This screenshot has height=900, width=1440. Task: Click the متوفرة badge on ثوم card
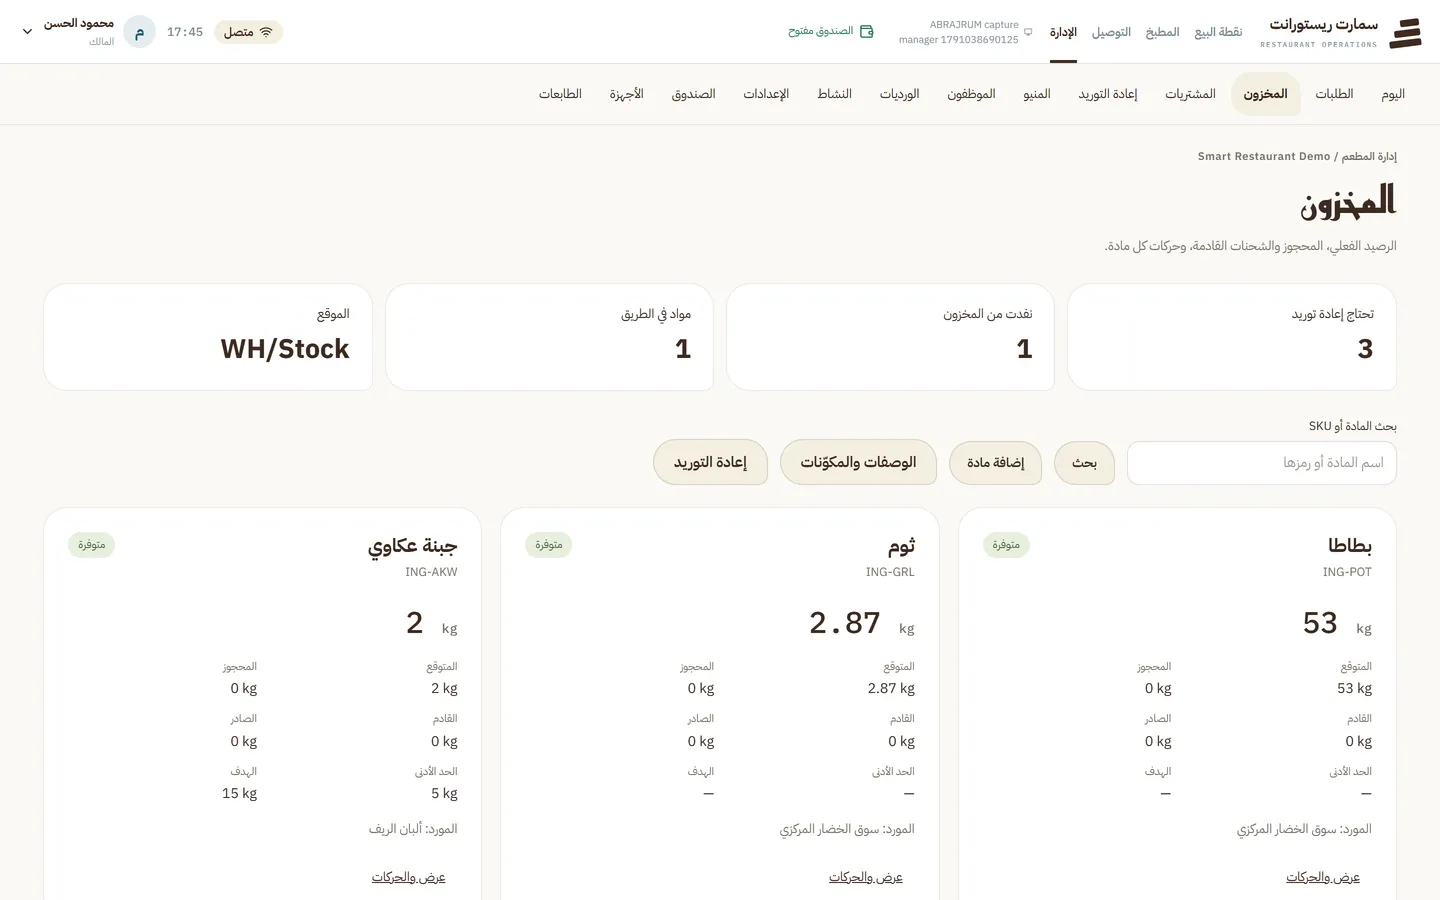tap(549, 545)
